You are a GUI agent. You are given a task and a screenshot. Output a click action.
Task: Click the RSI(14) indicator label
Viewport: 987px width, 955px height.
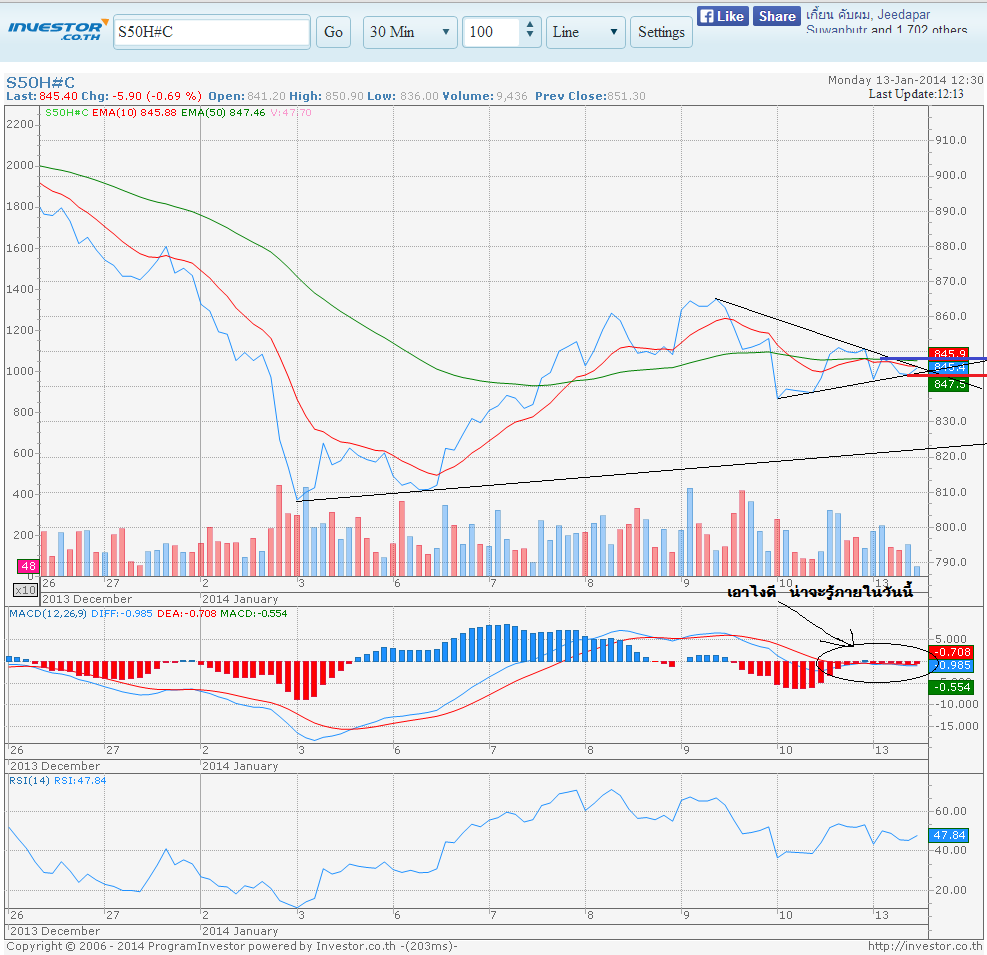click(30, 781)
